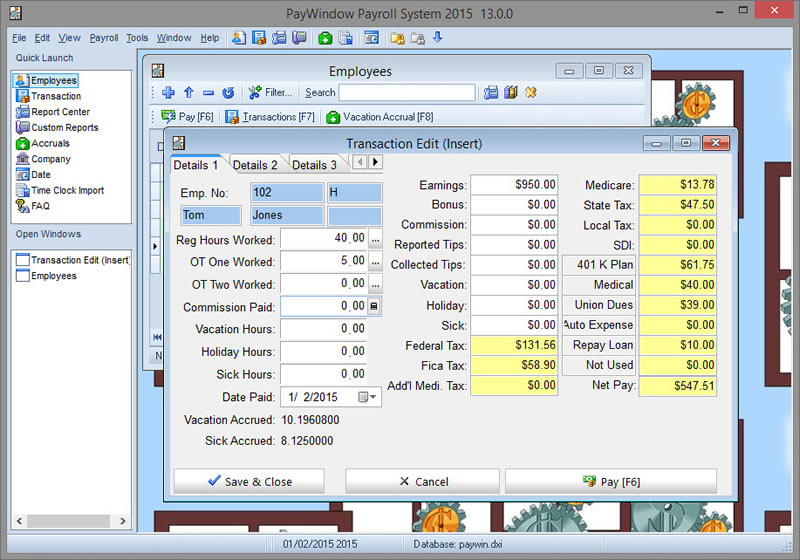Viewport: 800px width, 560px height.
Task: Click Vacation Accrual [F8] toolbar button
Action: [380, 117]
